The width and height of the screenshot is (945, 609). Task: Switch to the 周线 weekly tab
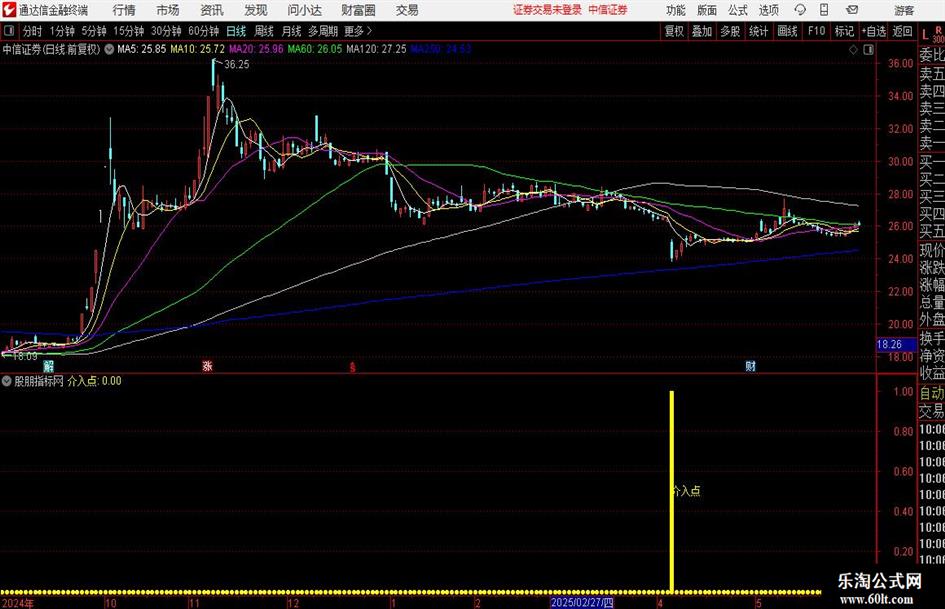(264, 31)
